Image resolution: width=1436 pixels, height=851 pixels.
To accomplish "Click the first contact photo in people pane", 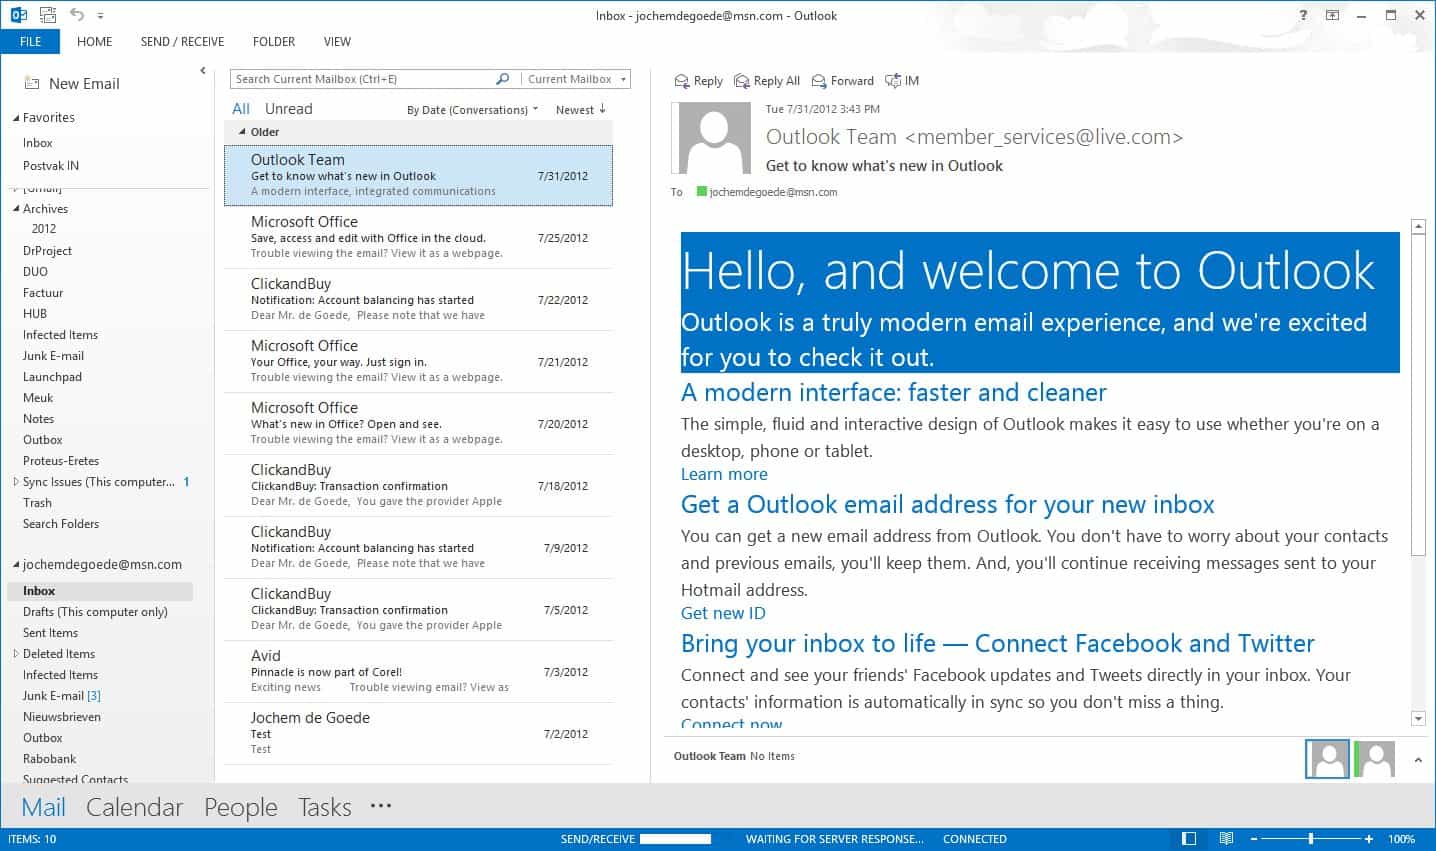I will click(x=1327, y=759).
